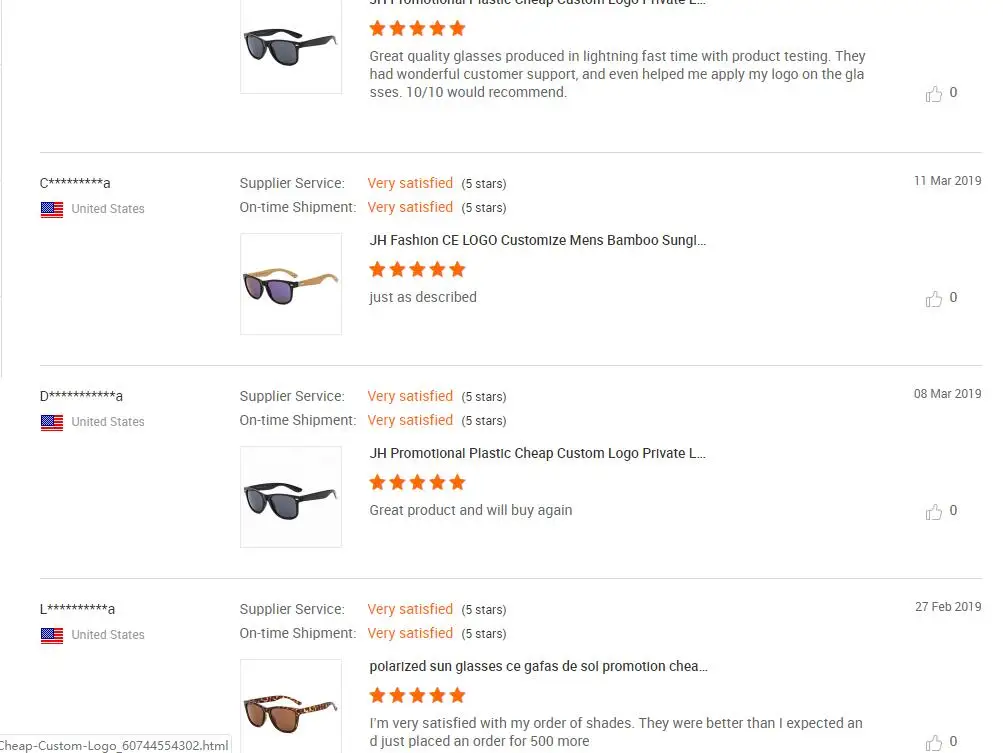Click star rating above 'Great product and will buy again'
Image resolution: width=1003 pixels, height=753 pixels.
tap(417, 482)
